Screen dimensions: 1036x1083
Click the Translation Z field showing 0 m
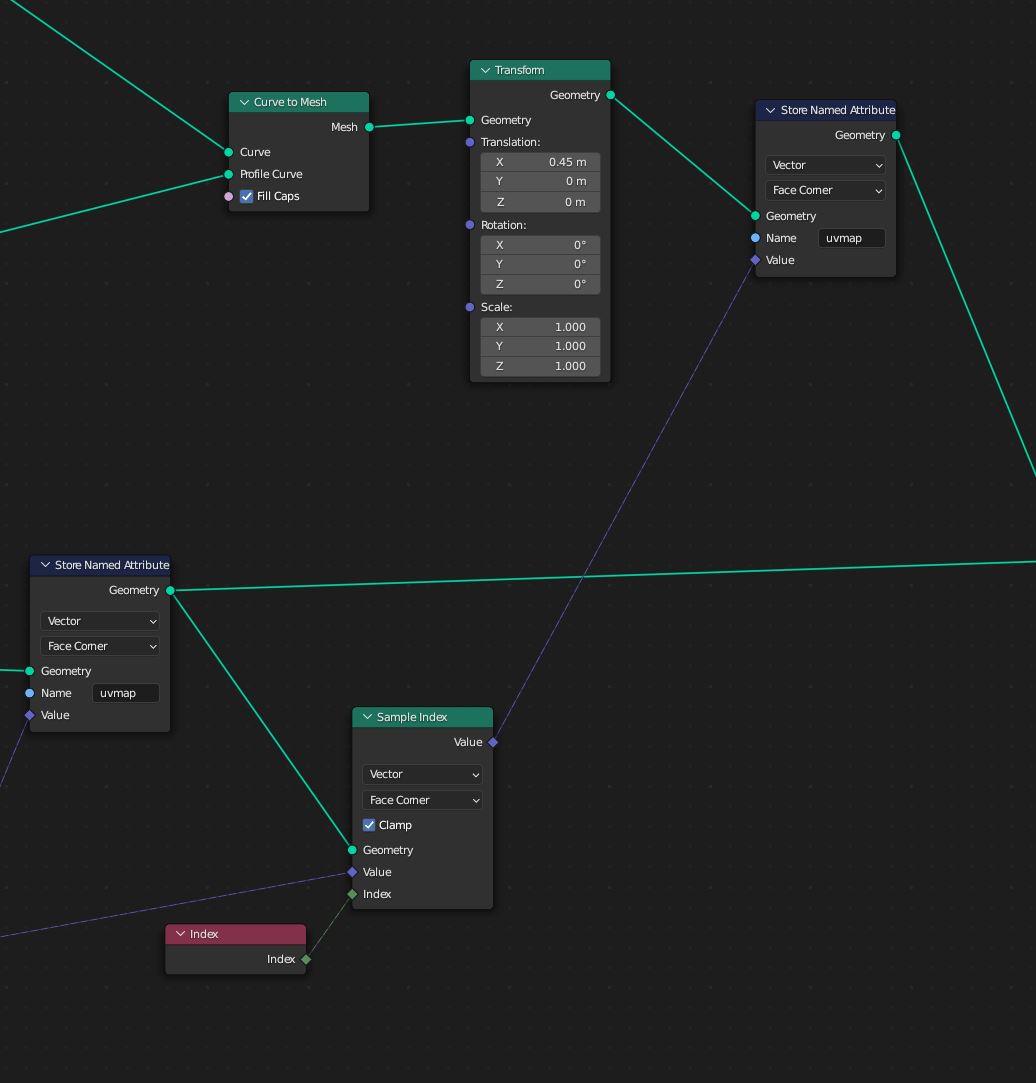[x=540, y=202]
